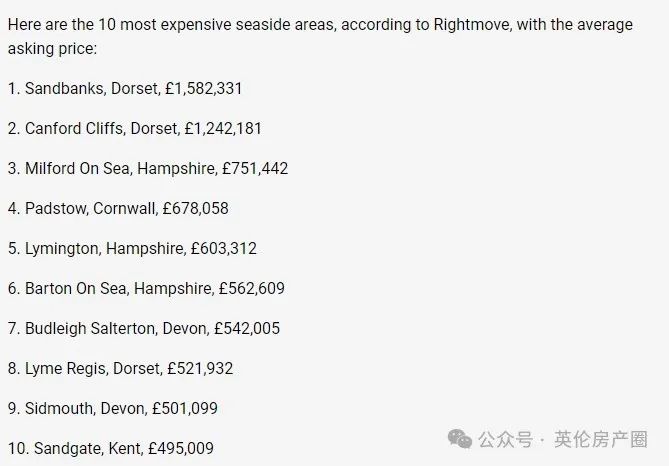Select the Sidmouth, Devon list entry
The width and height of the screenshot is (669, 466).
click(x=113, y=408)
